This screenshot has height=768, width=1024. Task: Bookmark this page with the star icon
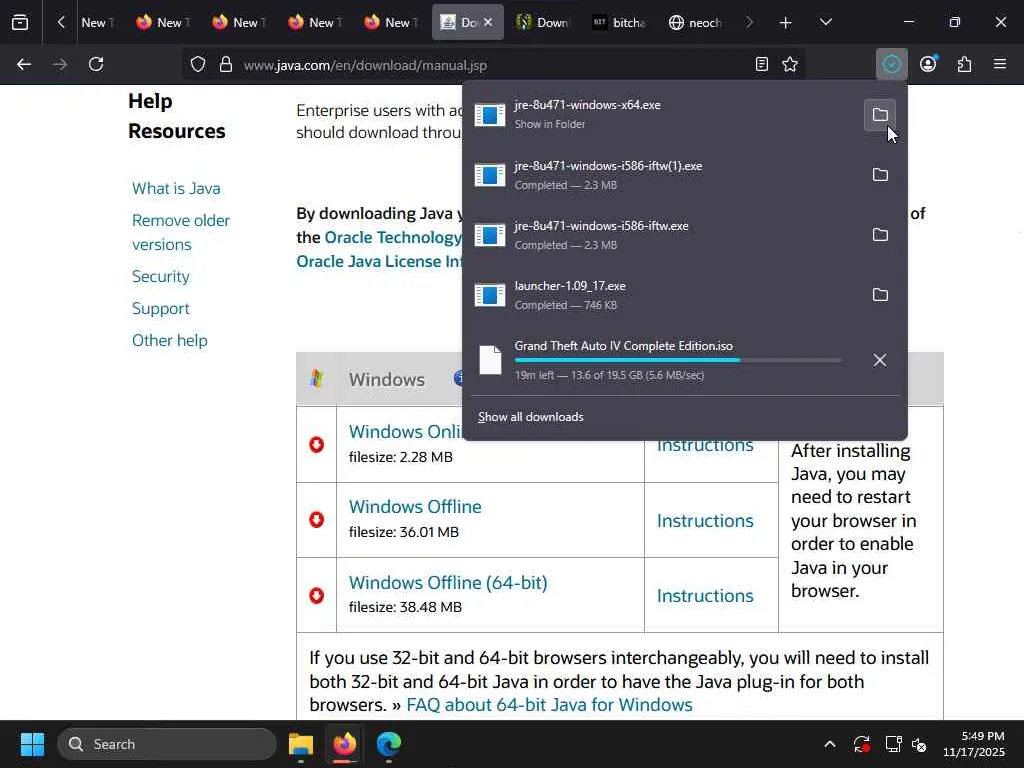[790, 64]
